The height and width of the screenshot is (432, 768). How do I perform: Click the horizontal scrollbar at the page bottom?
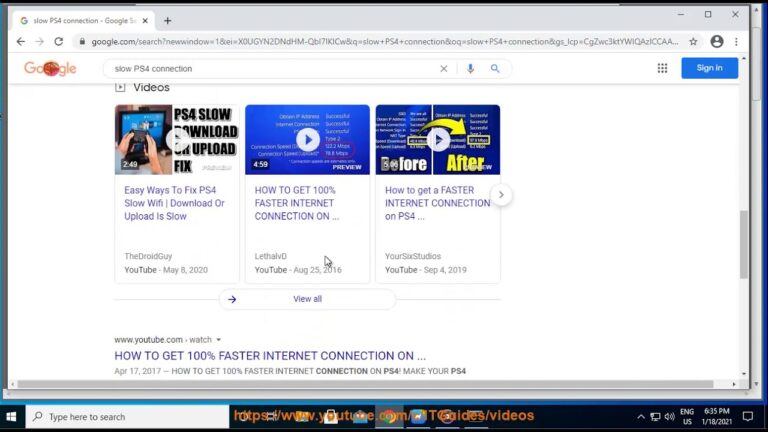365,384
